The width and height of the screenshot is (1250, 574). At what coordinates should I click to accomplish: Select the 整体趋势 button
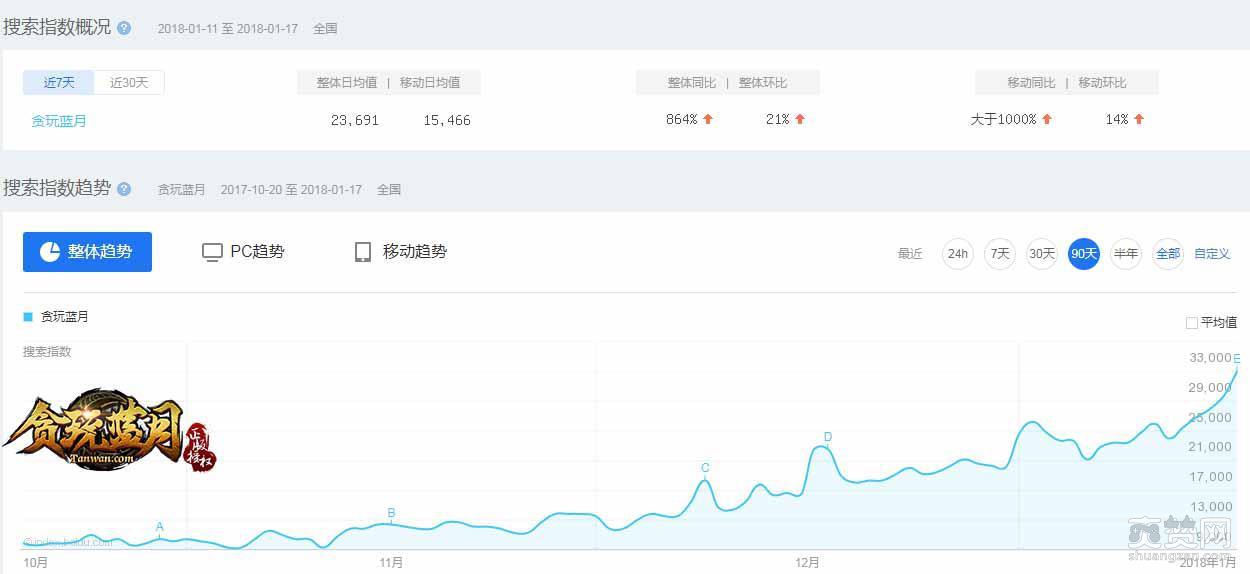(87, 252)
